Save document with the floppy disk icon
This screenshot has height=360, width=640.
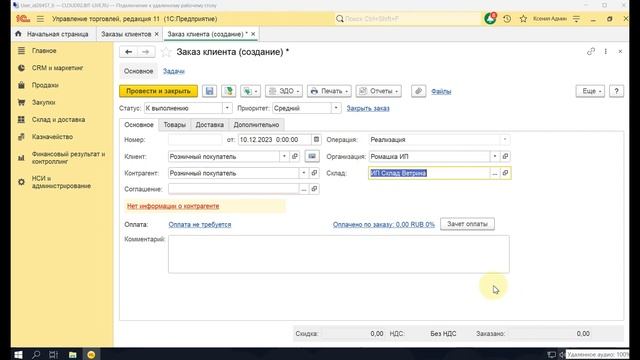pos(209,91)
